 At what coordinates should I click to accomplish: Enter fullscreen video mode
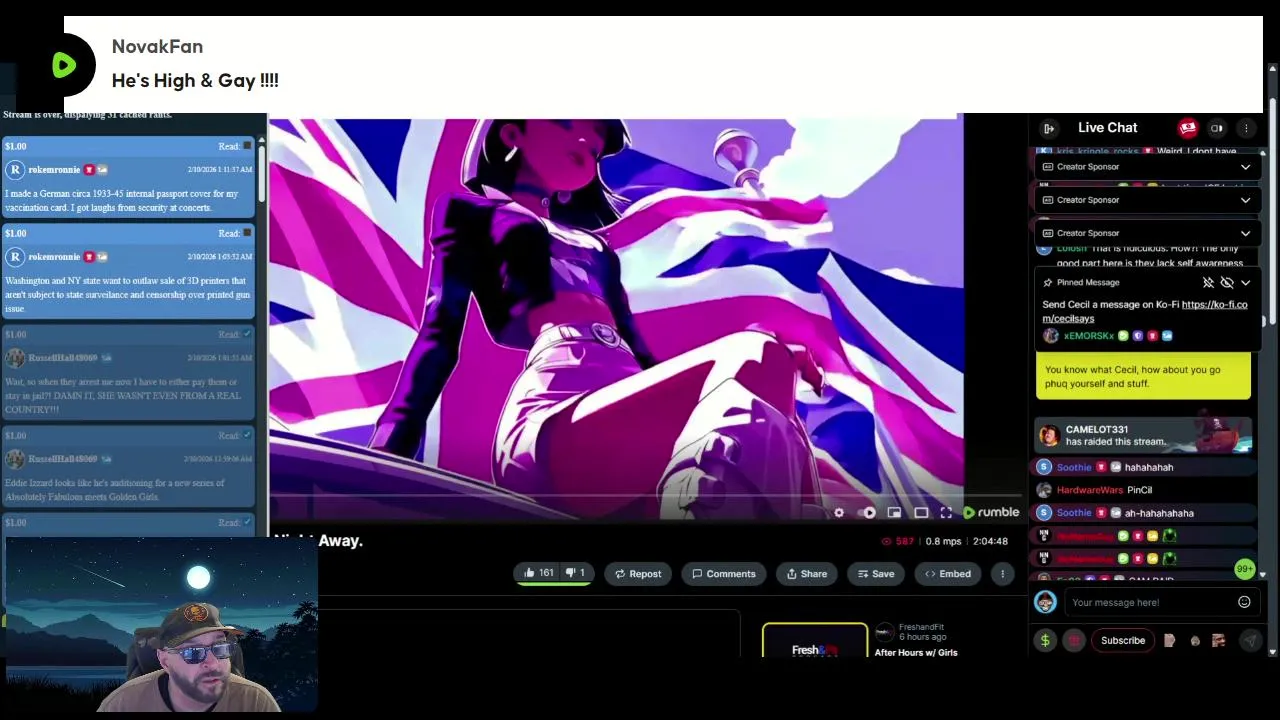(x=946, y=513)
